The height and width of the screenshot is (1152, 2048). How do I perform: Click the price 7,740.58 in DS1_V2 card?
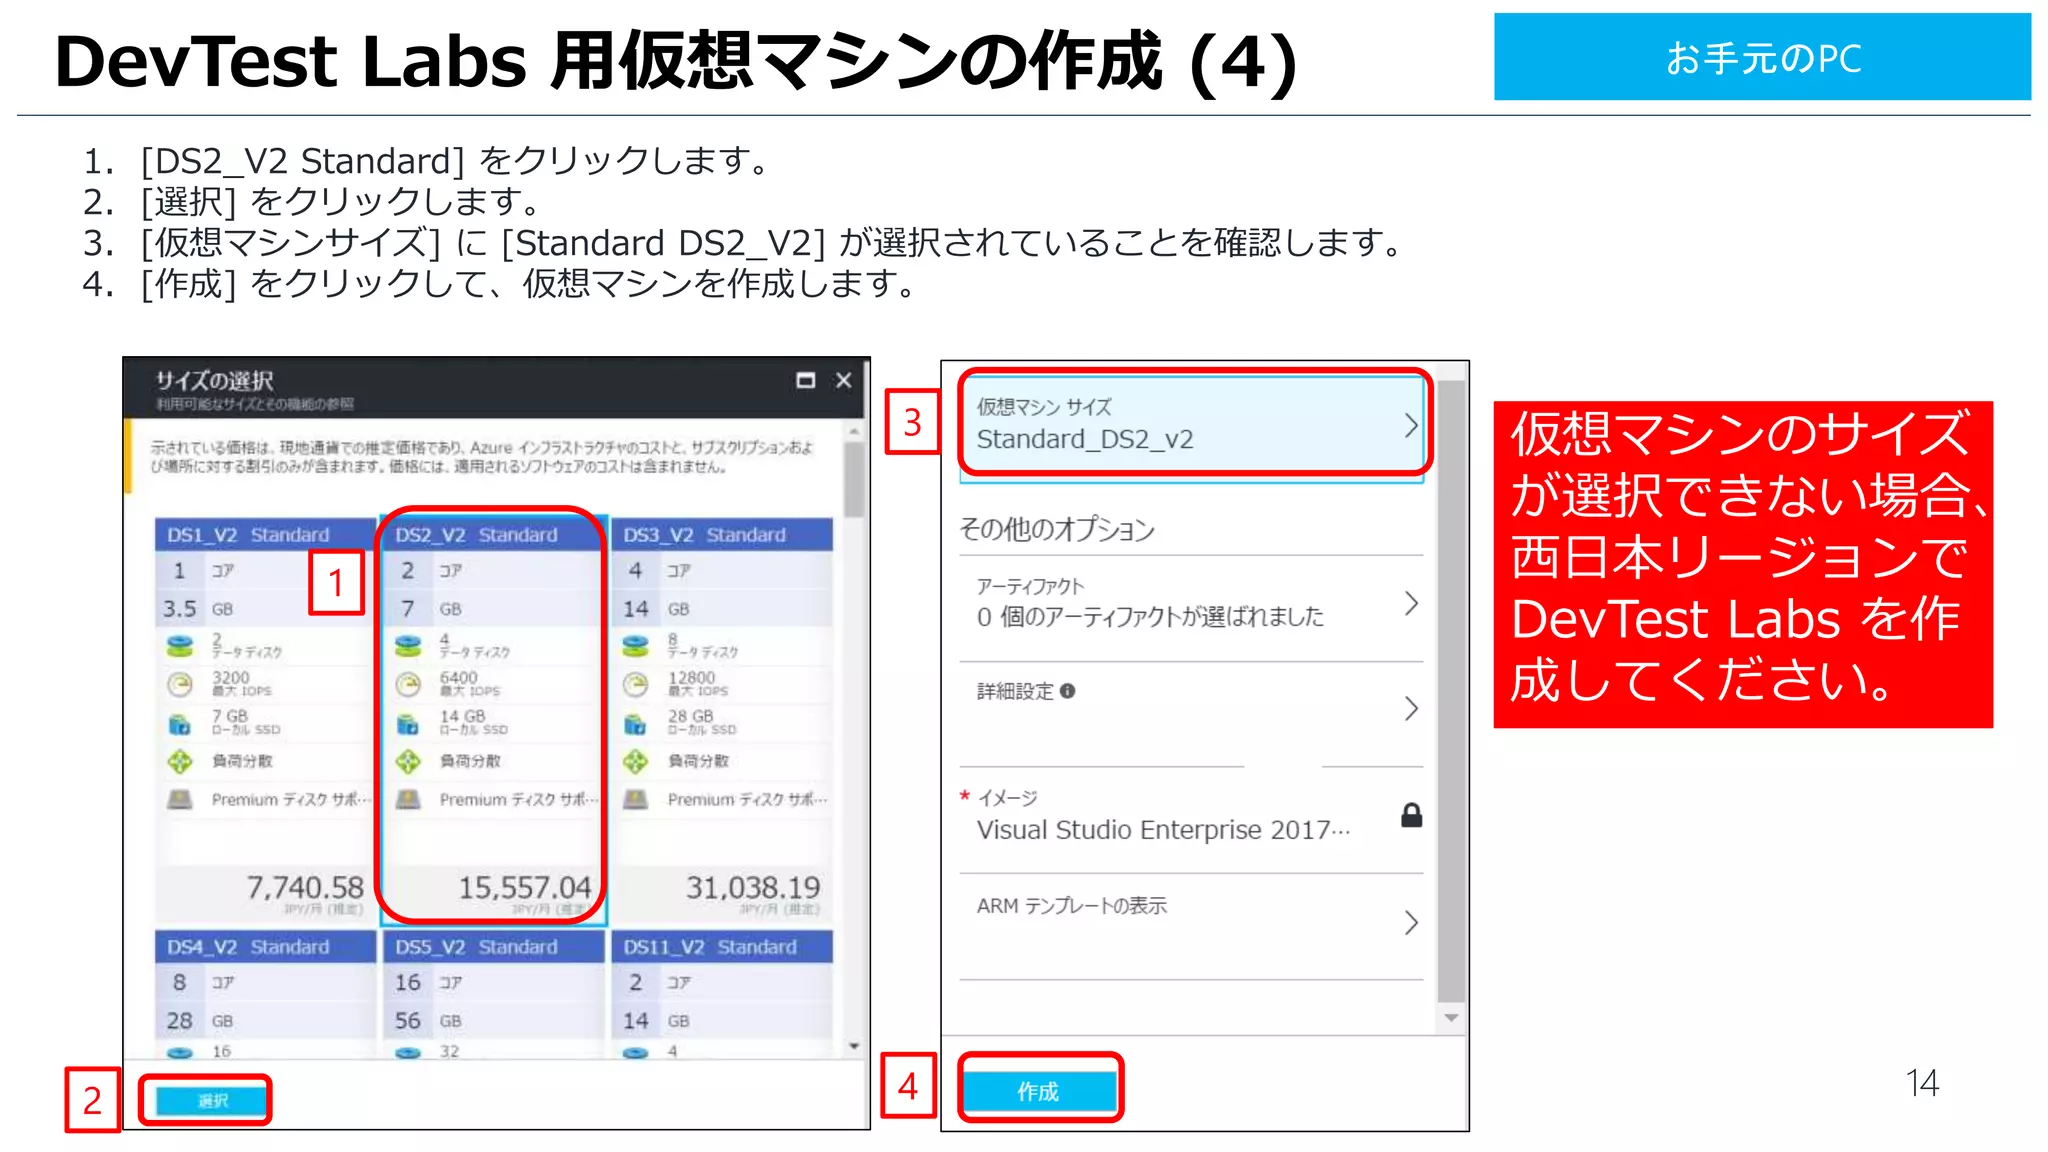coord(305,887)
